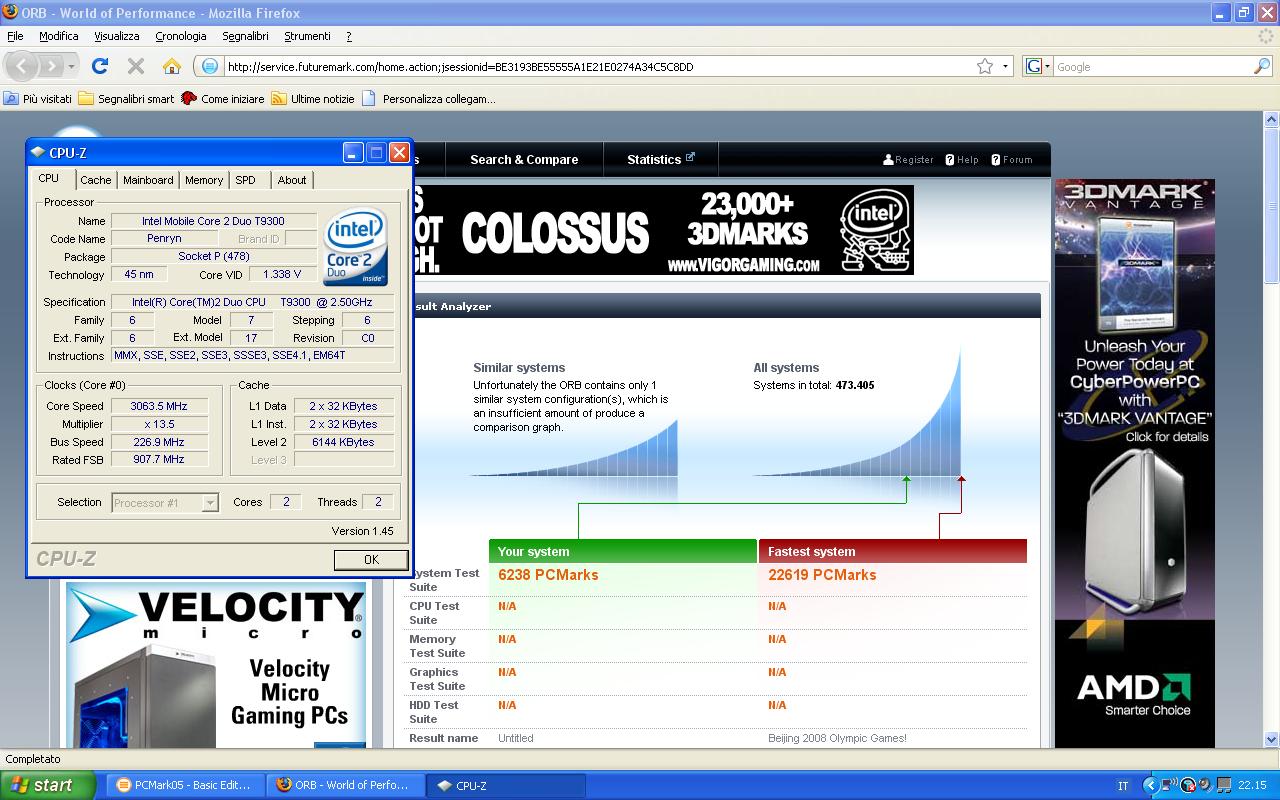Open URL bar history dropdown
Image resolution: width=1280 pixels, height=800 pixels.
(x=1006, y=66)
